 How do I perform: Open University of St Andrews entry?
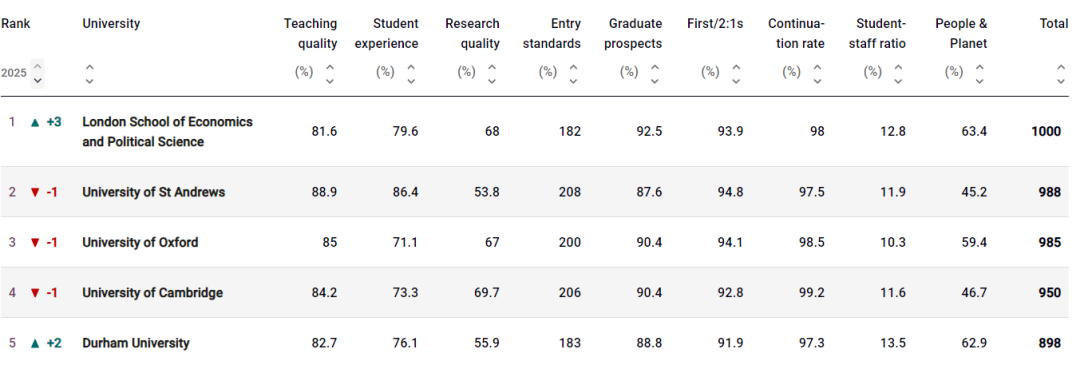click(x=154, y=192)
